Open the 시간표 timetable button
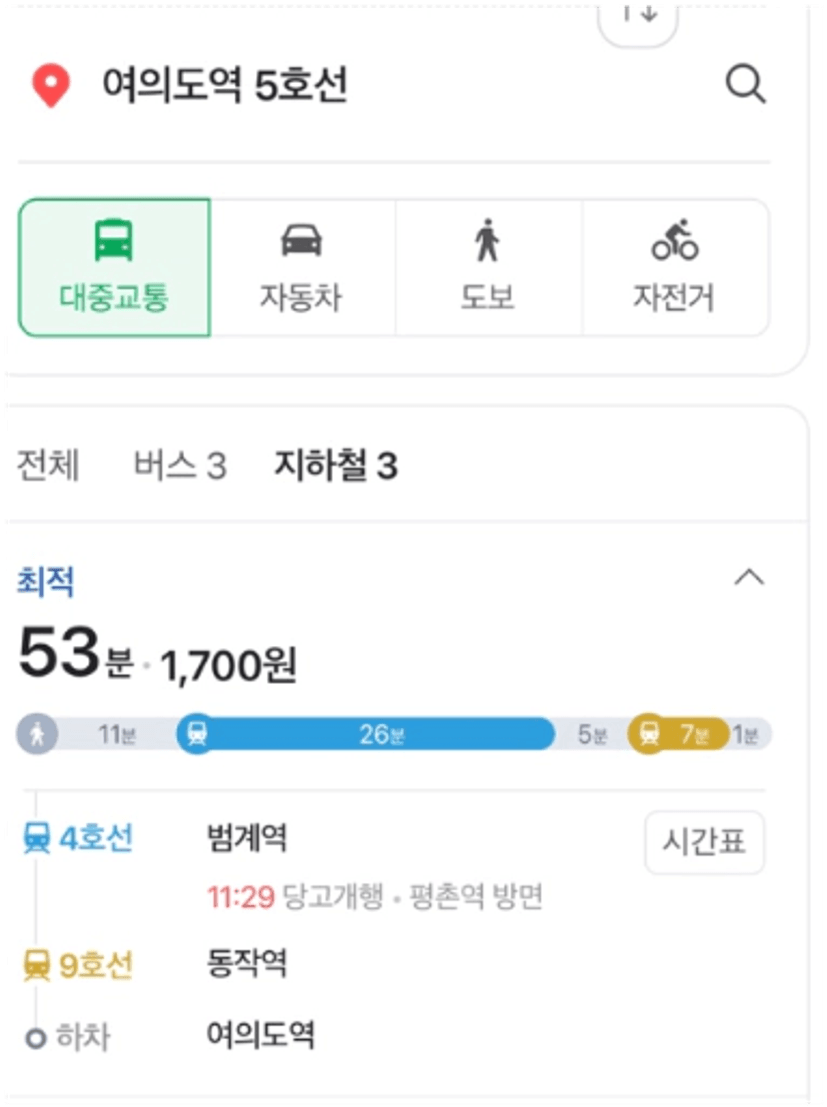 coord(704,842)
